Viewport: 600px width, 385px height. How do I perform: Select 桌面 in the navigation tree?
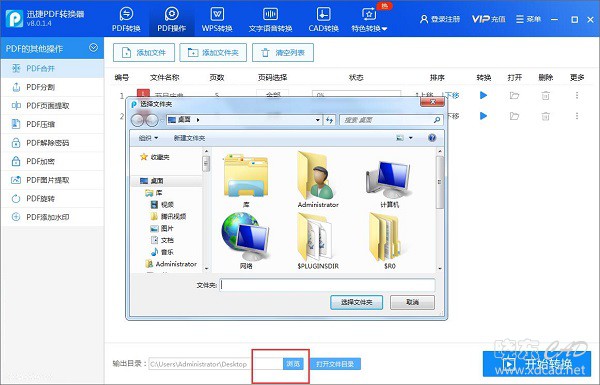[152, 181]
